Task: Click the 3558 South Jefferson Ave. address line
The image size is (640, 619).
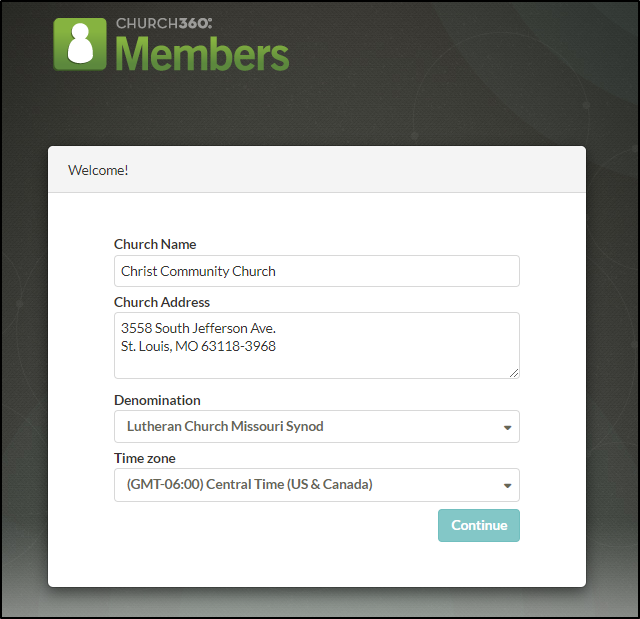Action: pos(198,328)
